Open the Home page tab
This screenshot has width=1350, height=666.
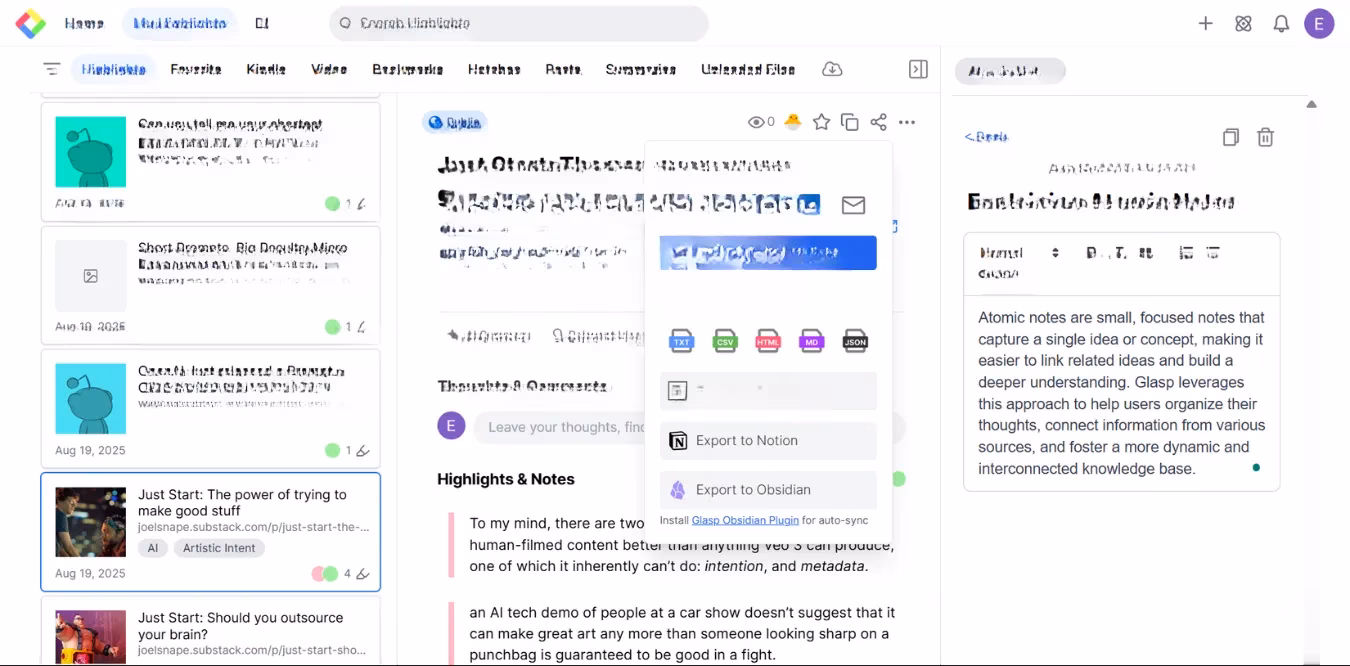coord(84,23)
